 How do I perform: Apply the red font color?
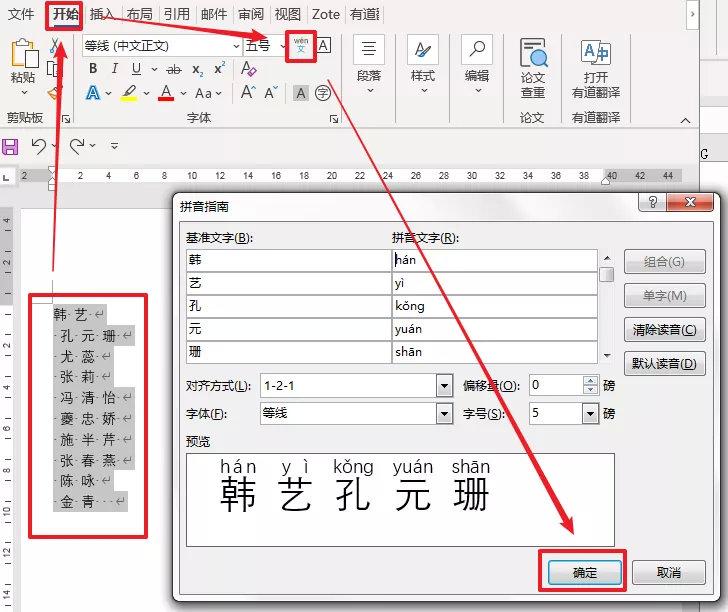click(x=166, y=93)
